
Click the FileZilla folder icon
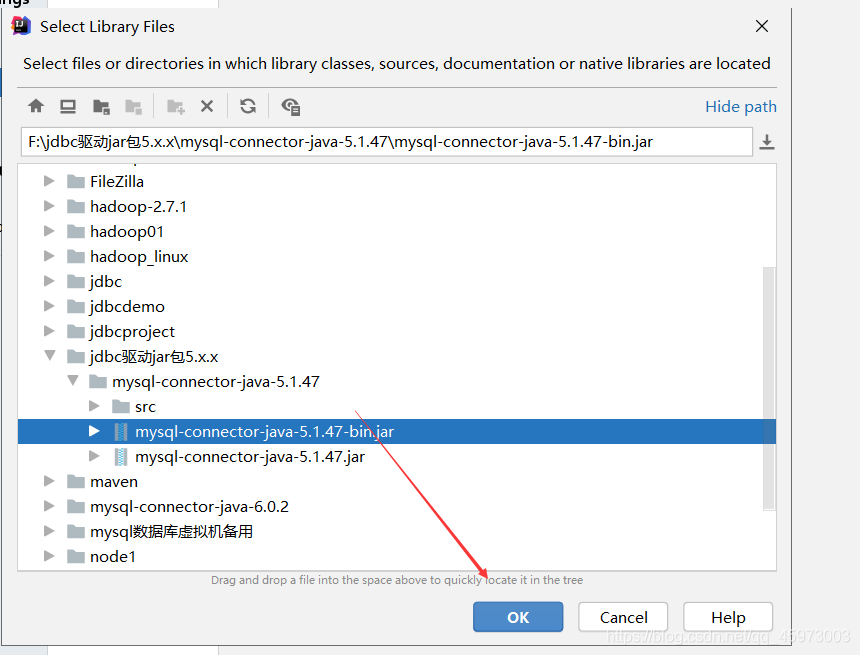point(76,182)
